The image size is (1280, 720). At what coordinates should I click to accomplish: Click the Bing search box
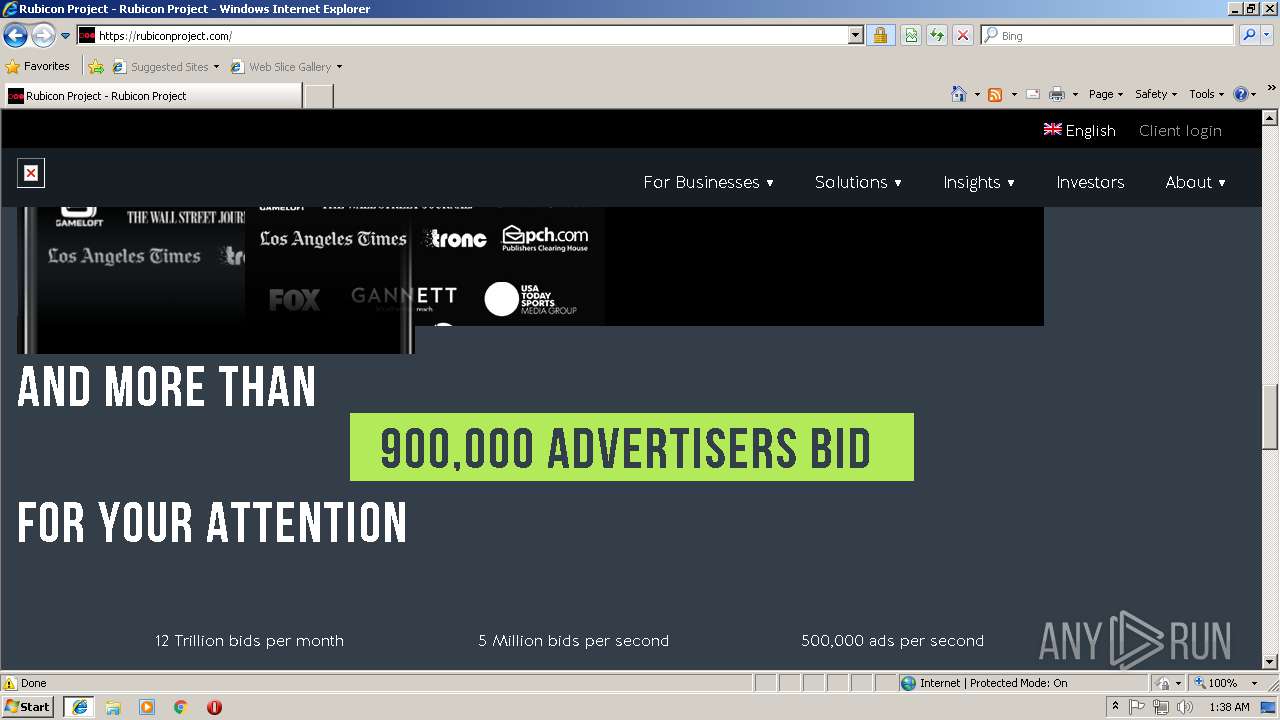(x=1108, y=35)
